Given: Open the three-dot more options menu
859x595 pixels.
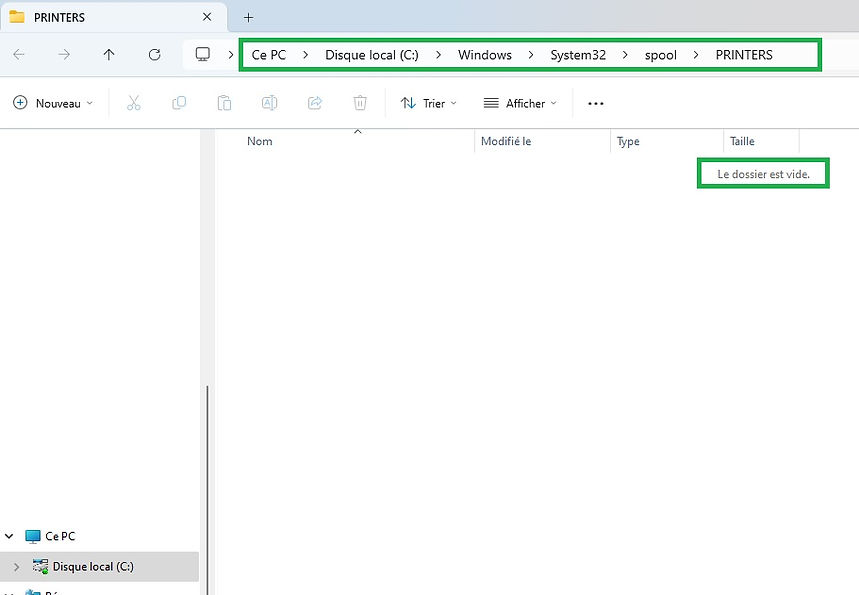Looking at the screenshot, I should [x=595, y=104].
